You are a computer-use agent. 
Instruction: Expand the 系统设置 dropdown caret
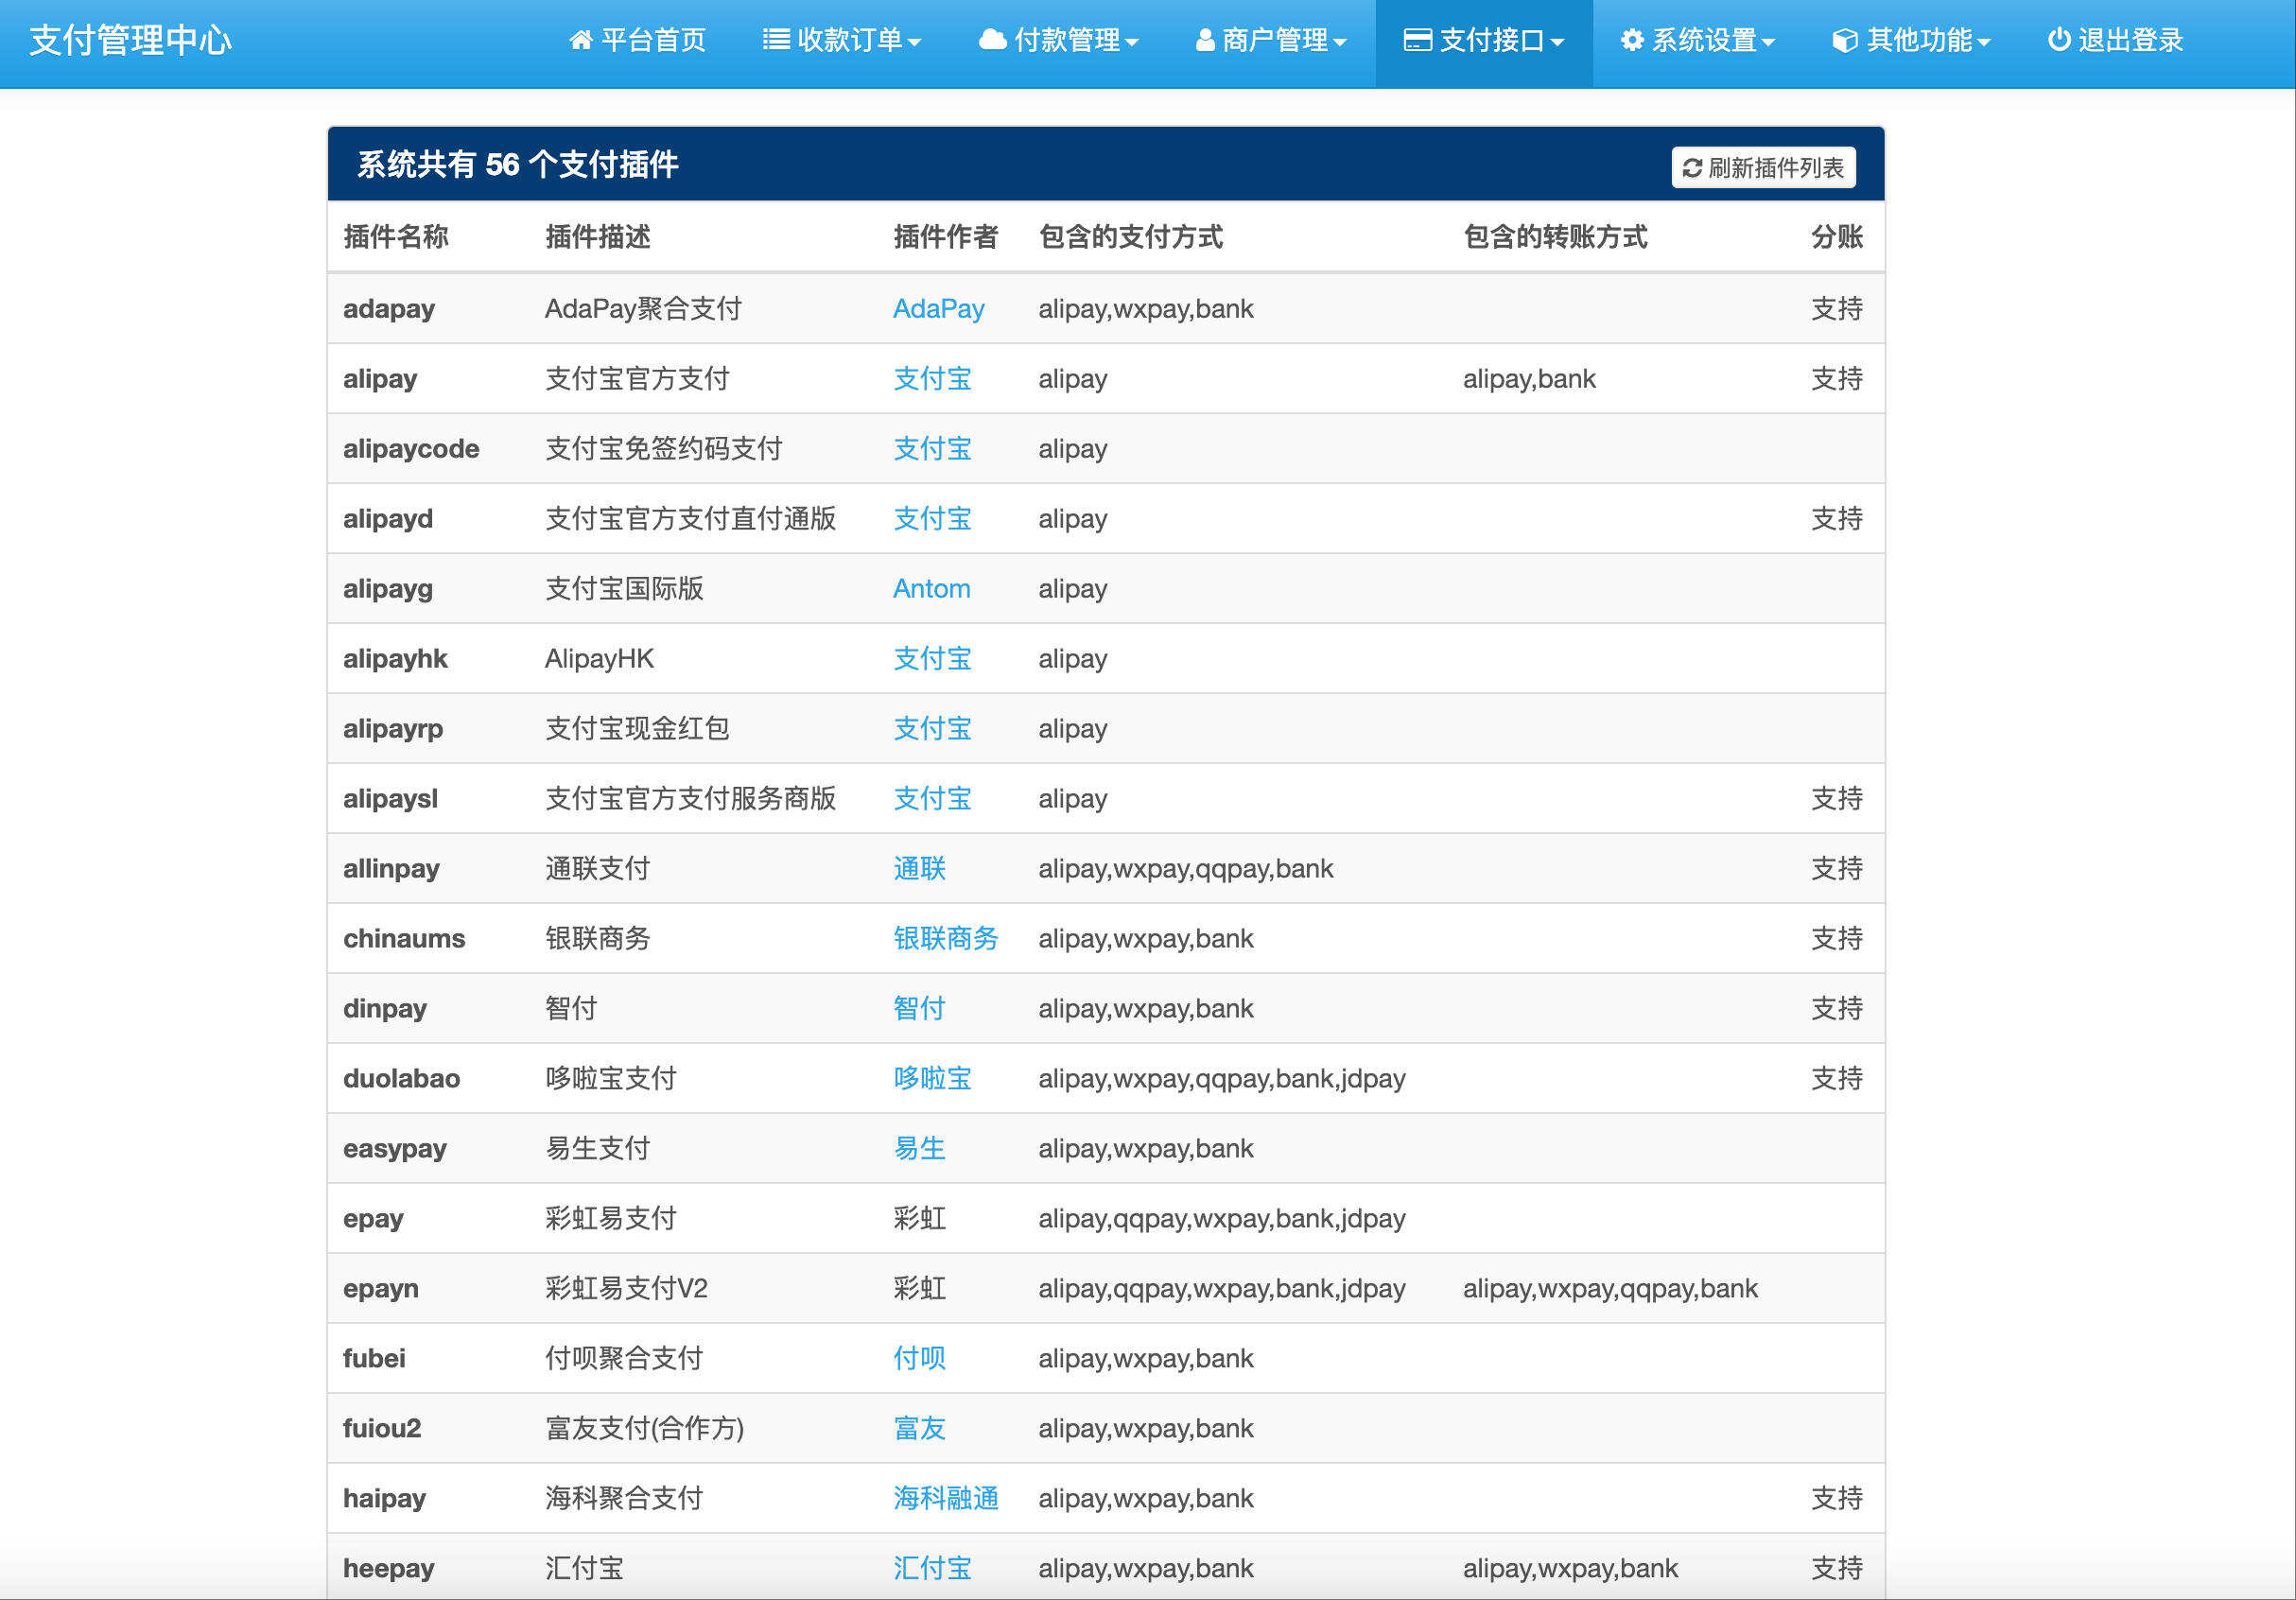(1768, 42)
